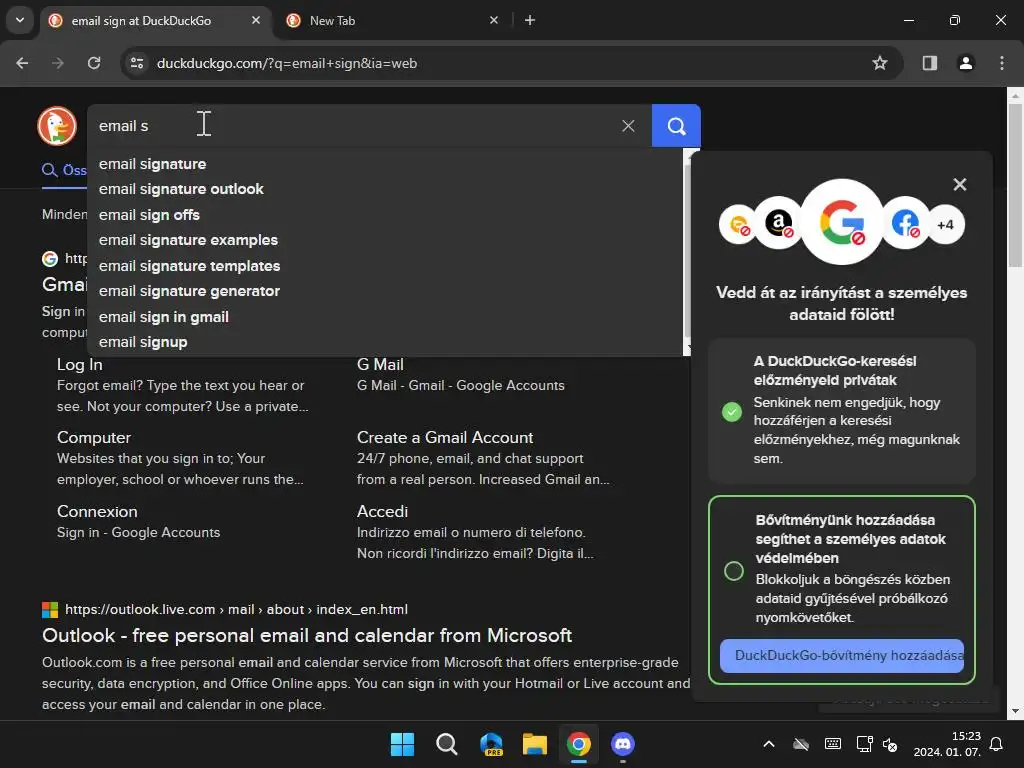The width and height of the screenshot is (1024, 768).
Task: Close the privacy promo panel
Action: [x=959, y=185]
